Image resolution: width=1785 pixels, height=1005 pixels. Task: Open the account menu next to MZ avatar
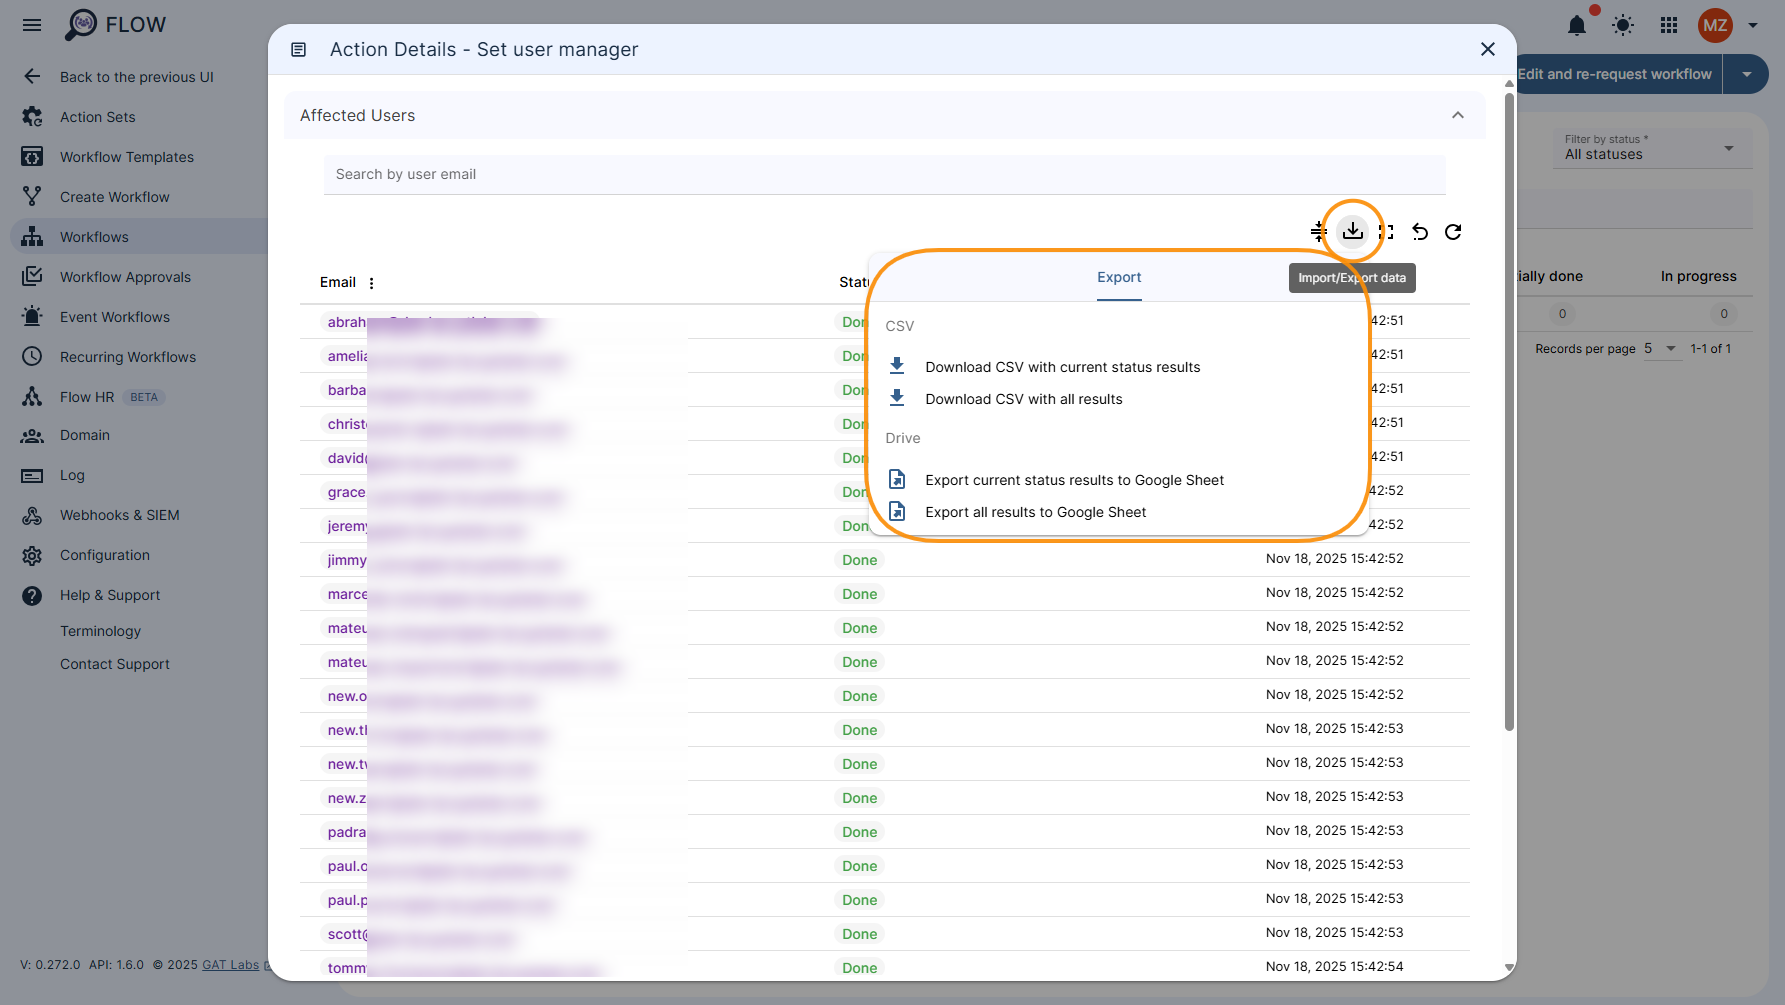click(1753, 26)
